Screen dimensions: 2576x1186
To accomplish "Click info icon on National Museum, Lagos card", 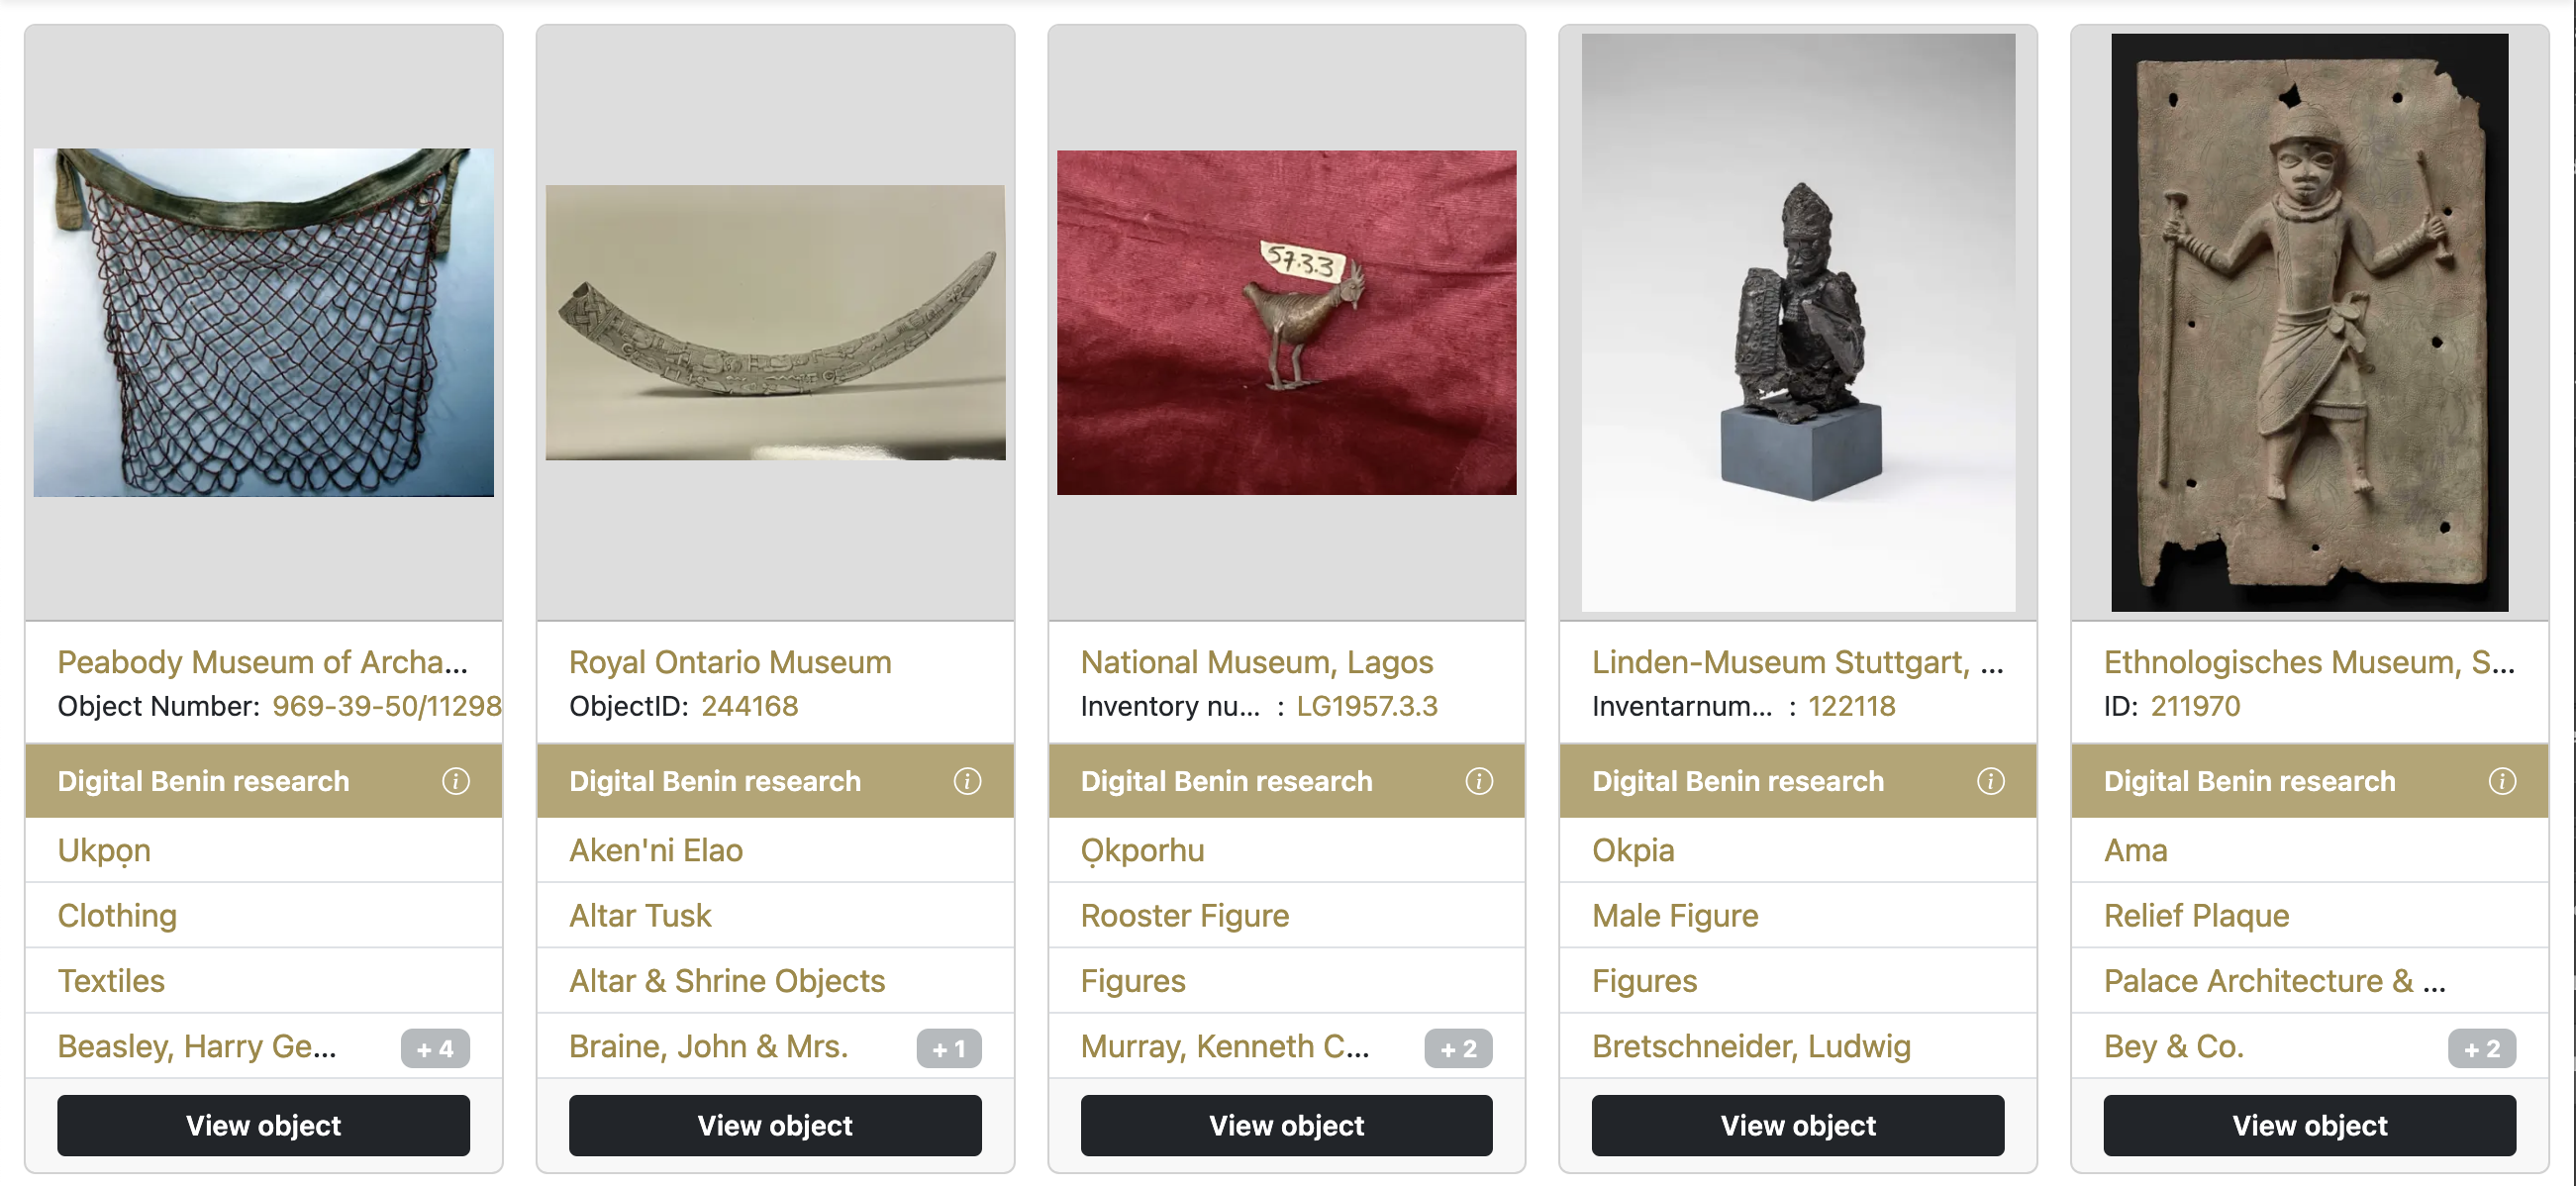I will pos(1478,781).
